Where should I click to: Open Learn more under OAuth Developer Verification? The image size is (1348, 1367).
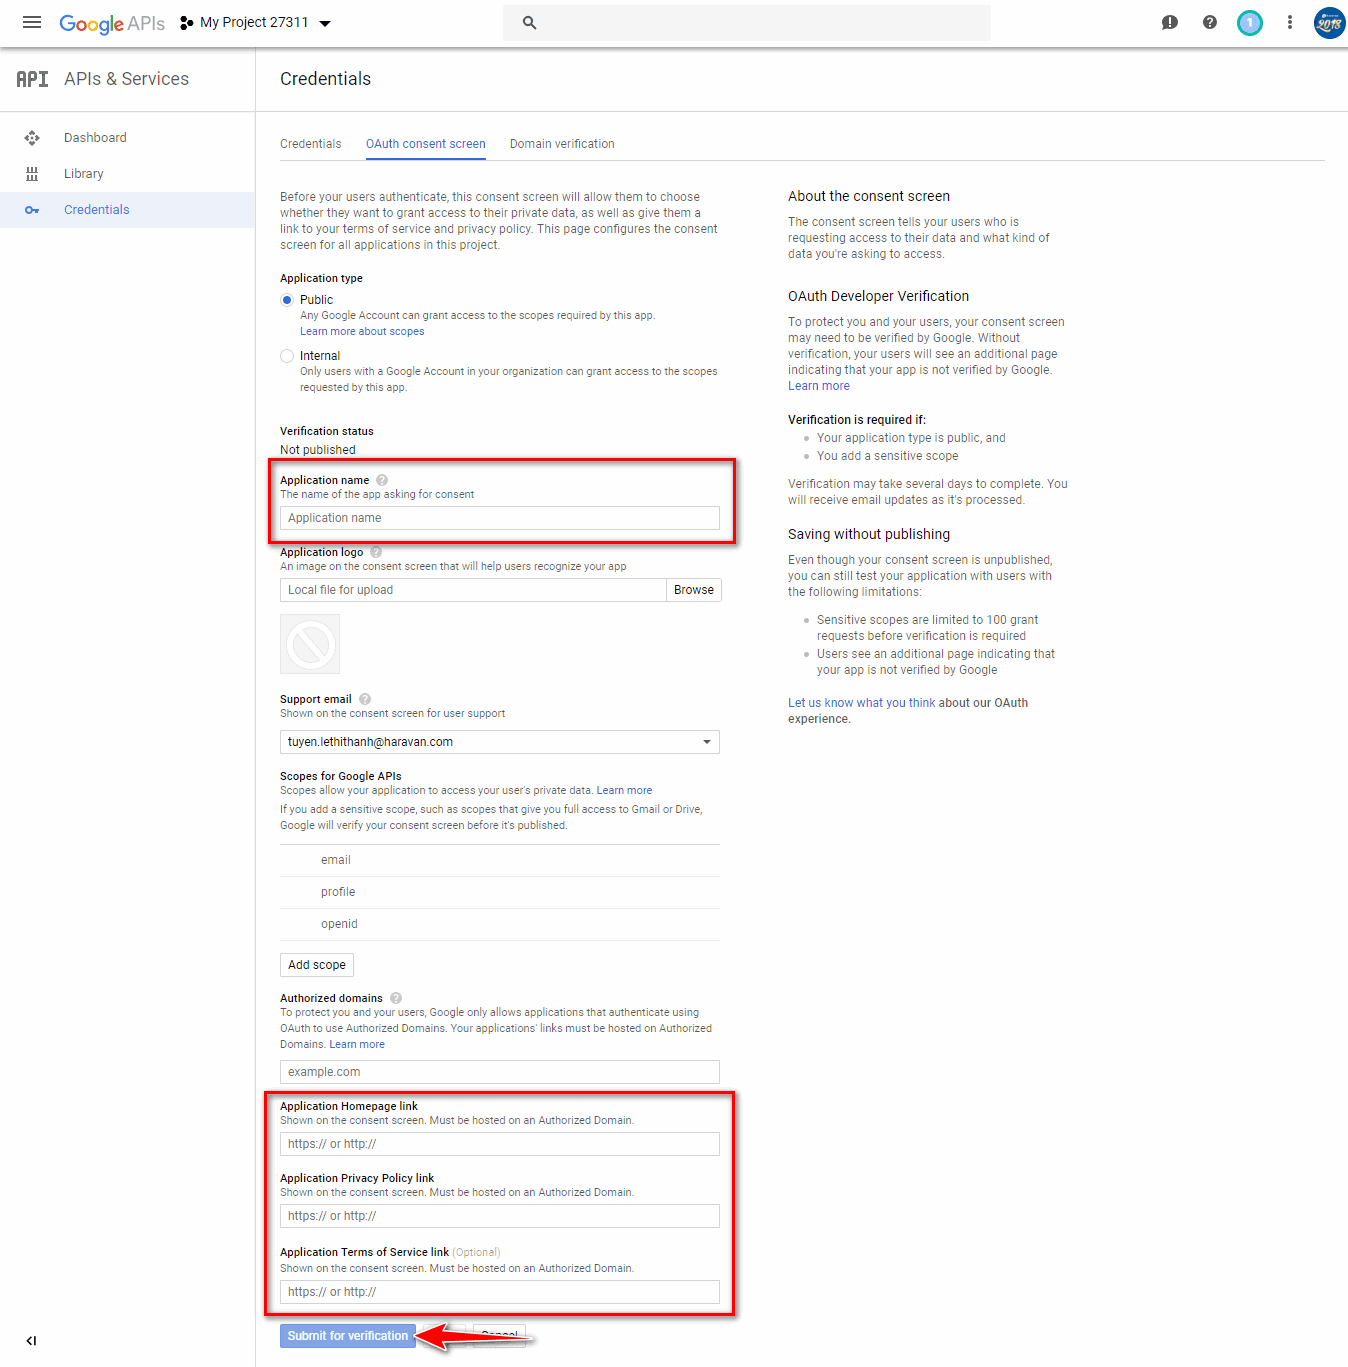[x=819, y=386]
